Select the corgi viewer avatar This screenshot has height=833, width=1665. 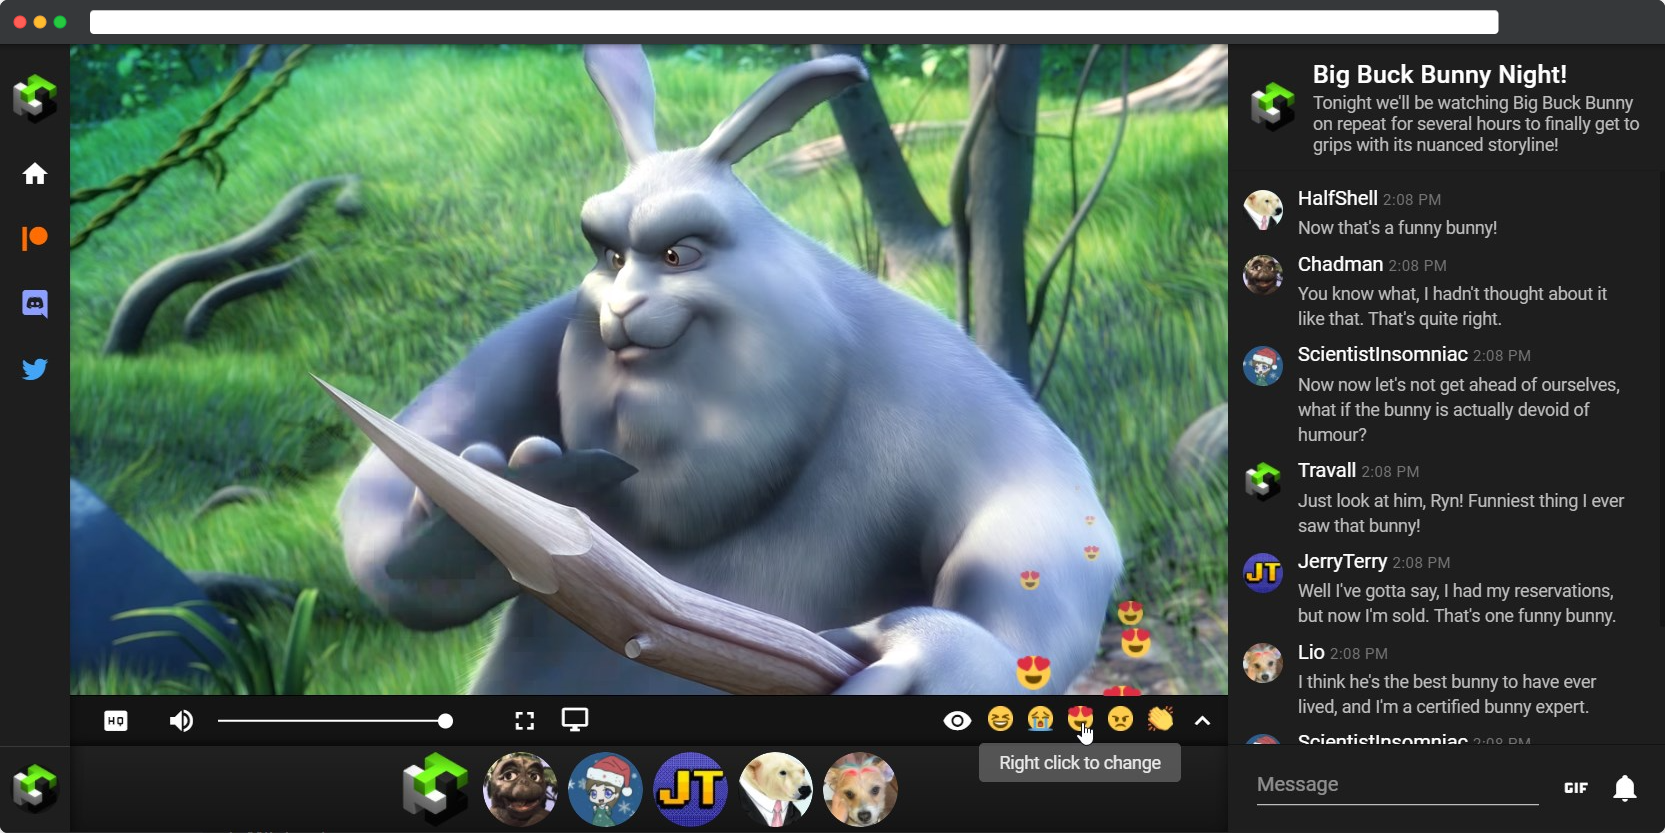tap(860, 789)
